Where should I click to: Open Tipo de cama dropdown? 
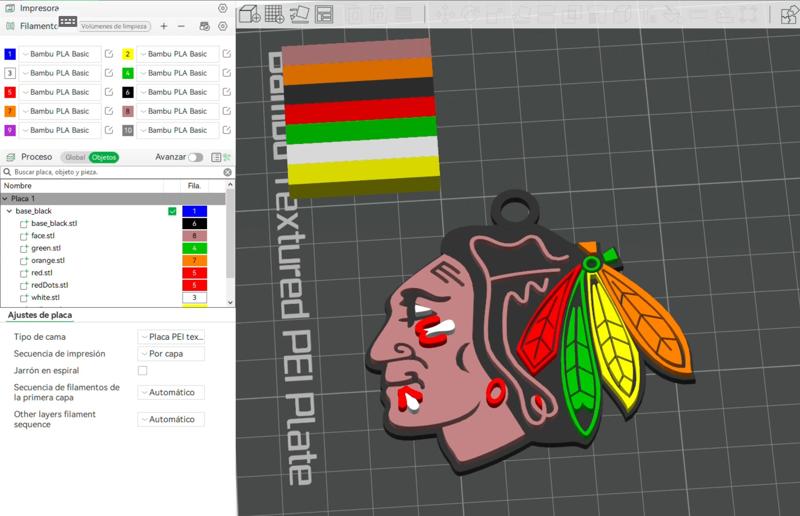171,337
